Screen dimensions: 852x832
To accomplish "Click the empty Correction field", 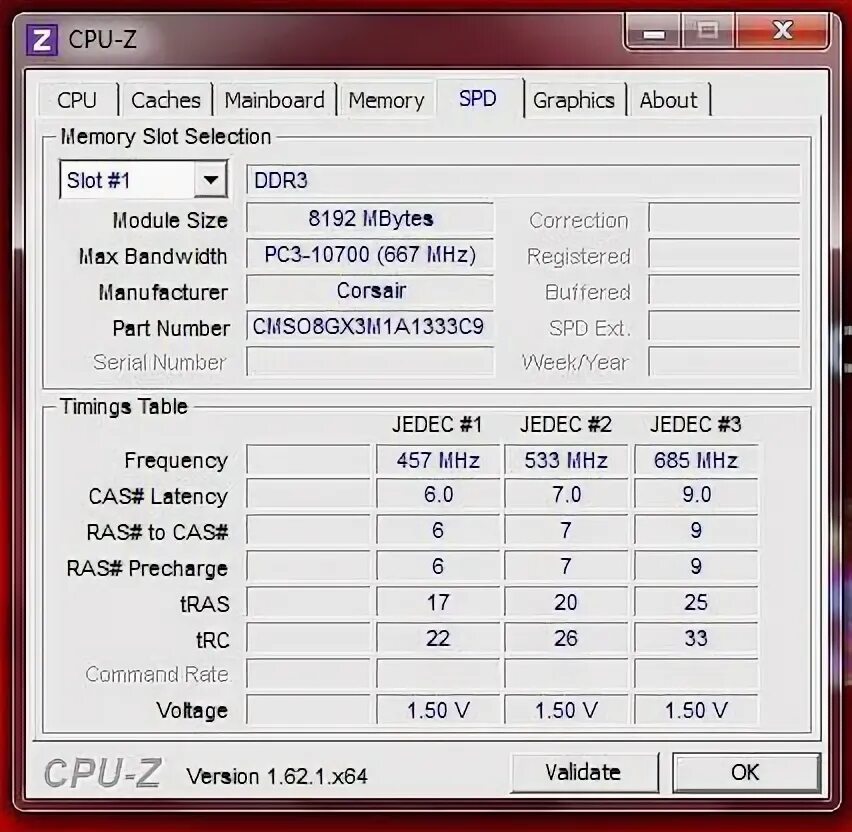I will [724, 218].
